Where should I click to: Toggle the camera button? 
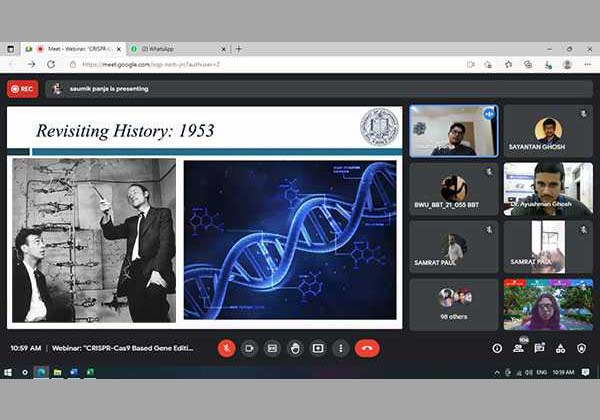pyautogui.click(x=249, y=348)
